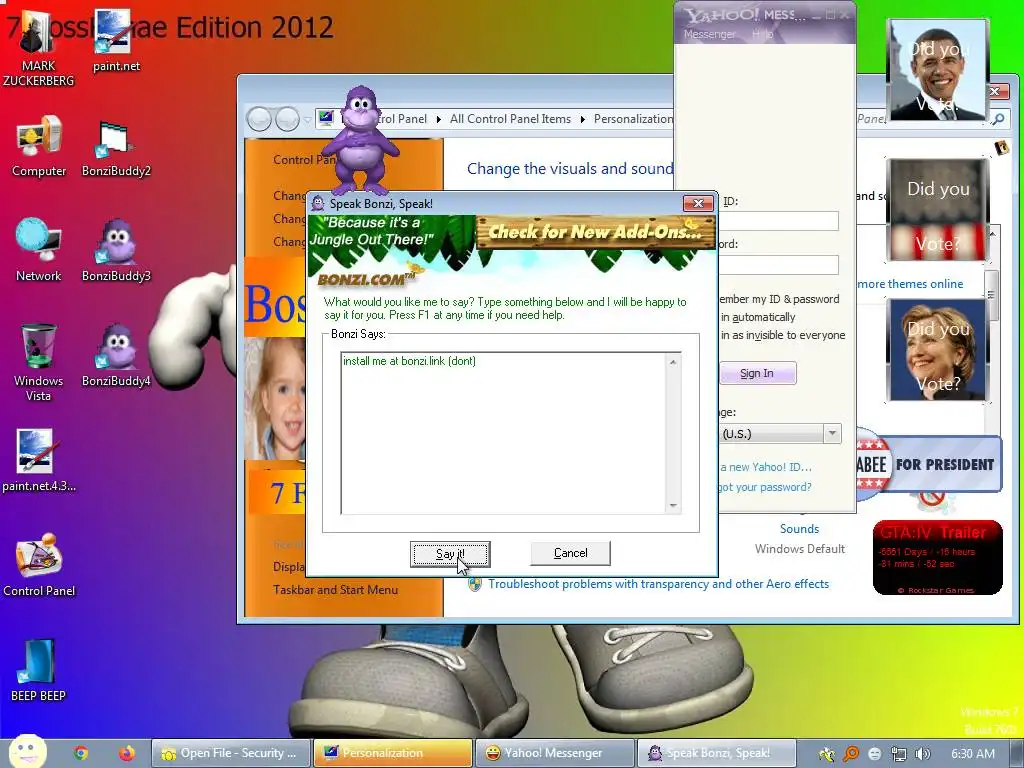Image resolution: width=1024 pixels, height=768 pixels.
Task: Click Personalization breadcrumb in address bar
Action: pyautogui.click(x=633, y=119)
